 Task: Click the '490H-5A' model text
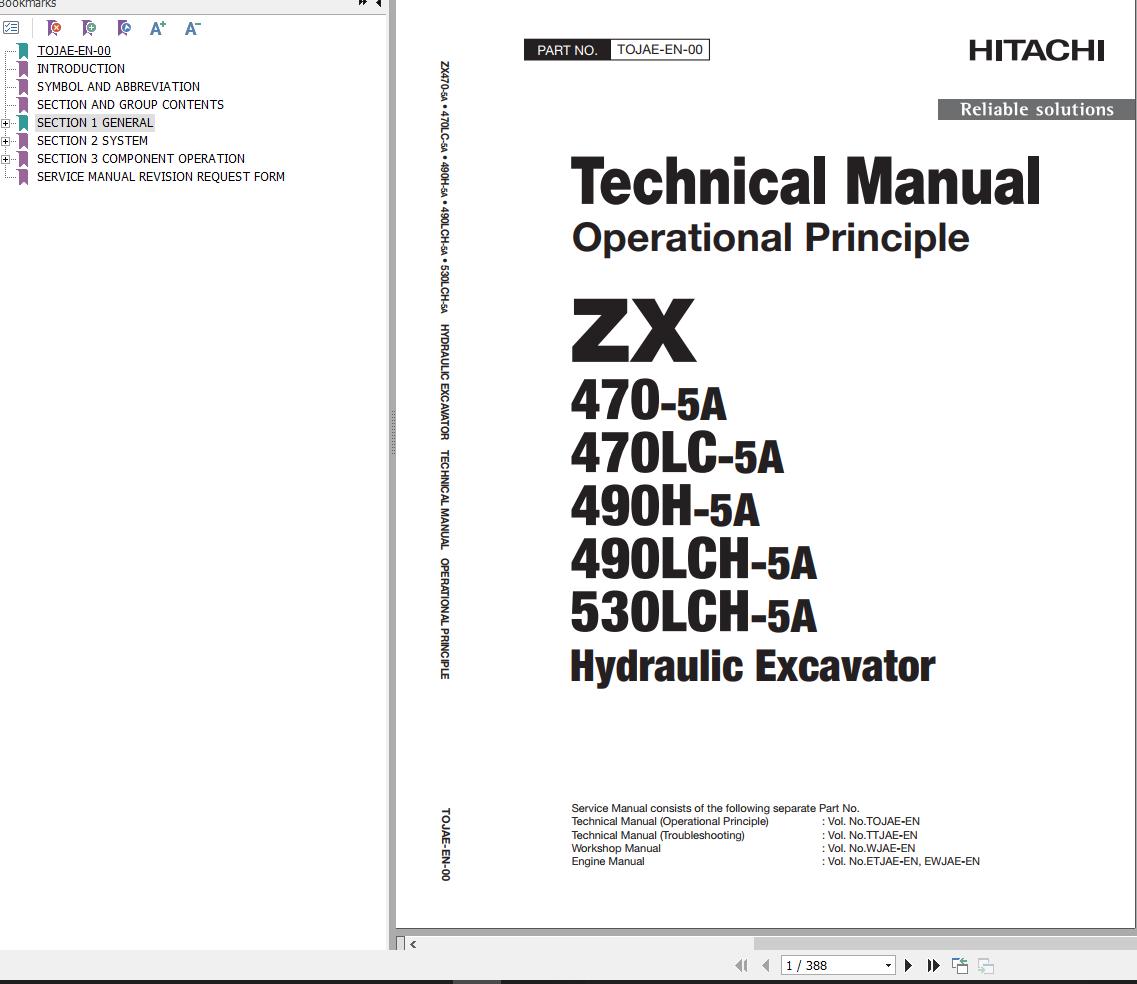665,506
